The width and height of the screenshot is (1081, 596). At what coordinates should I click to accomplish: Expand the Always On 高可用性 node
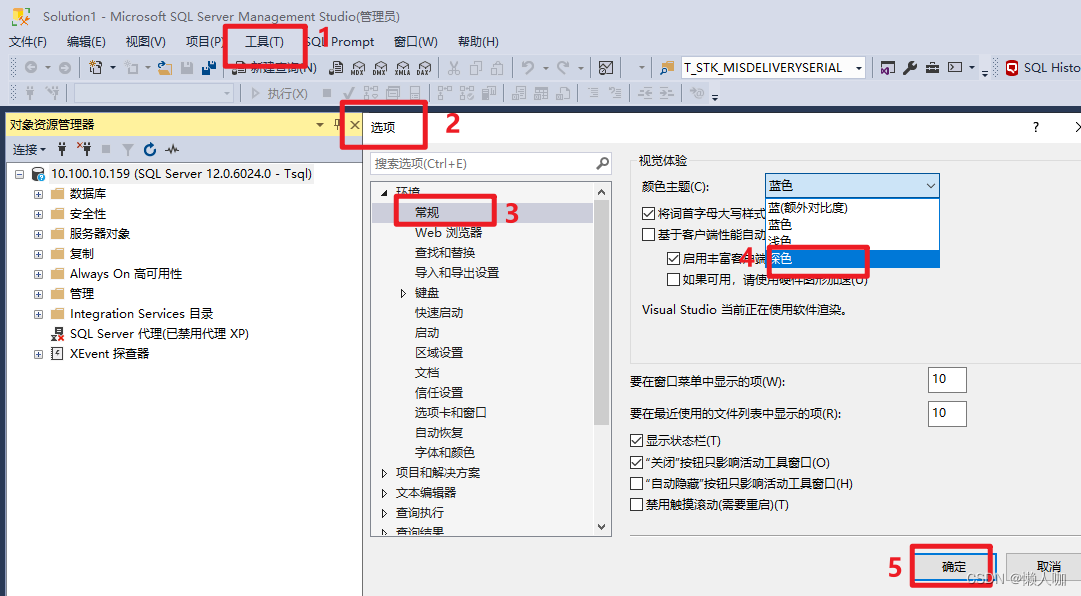pyautogui.click(x=39, y=274)
